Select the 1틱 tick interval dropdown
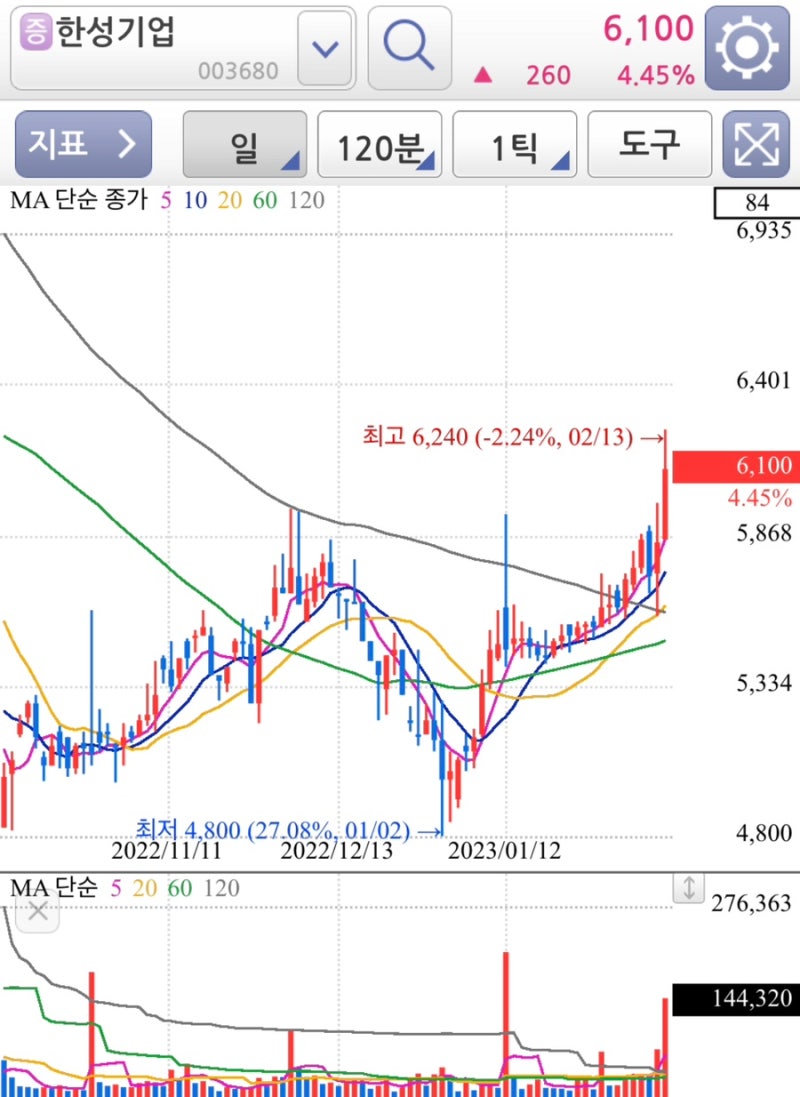 pos(515,144)
